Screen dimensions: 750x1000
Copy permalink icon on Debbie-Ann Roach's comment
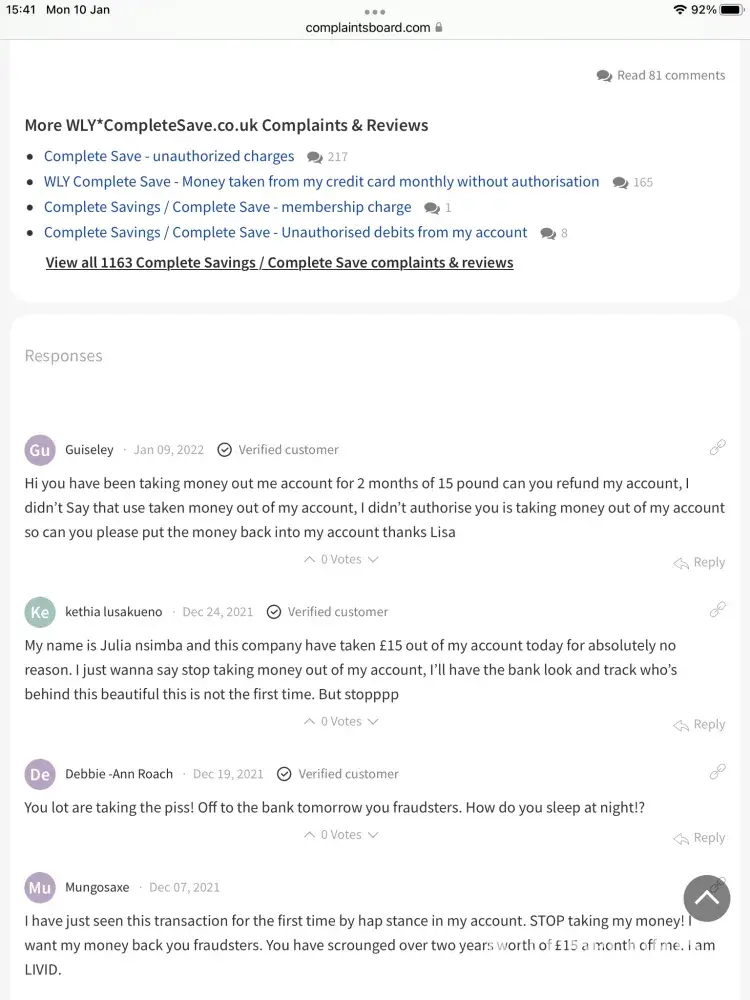[x=717, y=772]
